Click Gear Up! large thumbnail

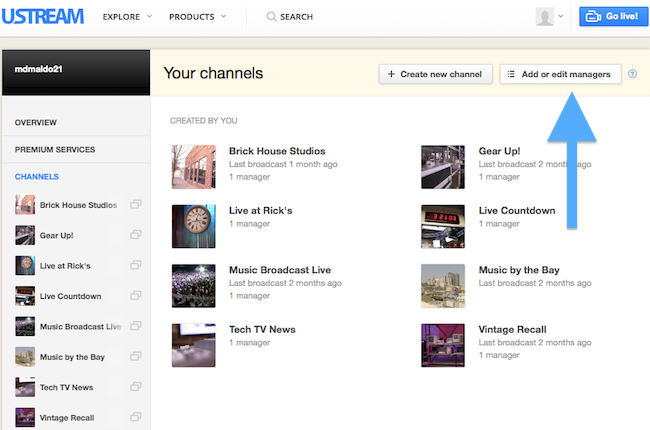[x=443, y=167]
